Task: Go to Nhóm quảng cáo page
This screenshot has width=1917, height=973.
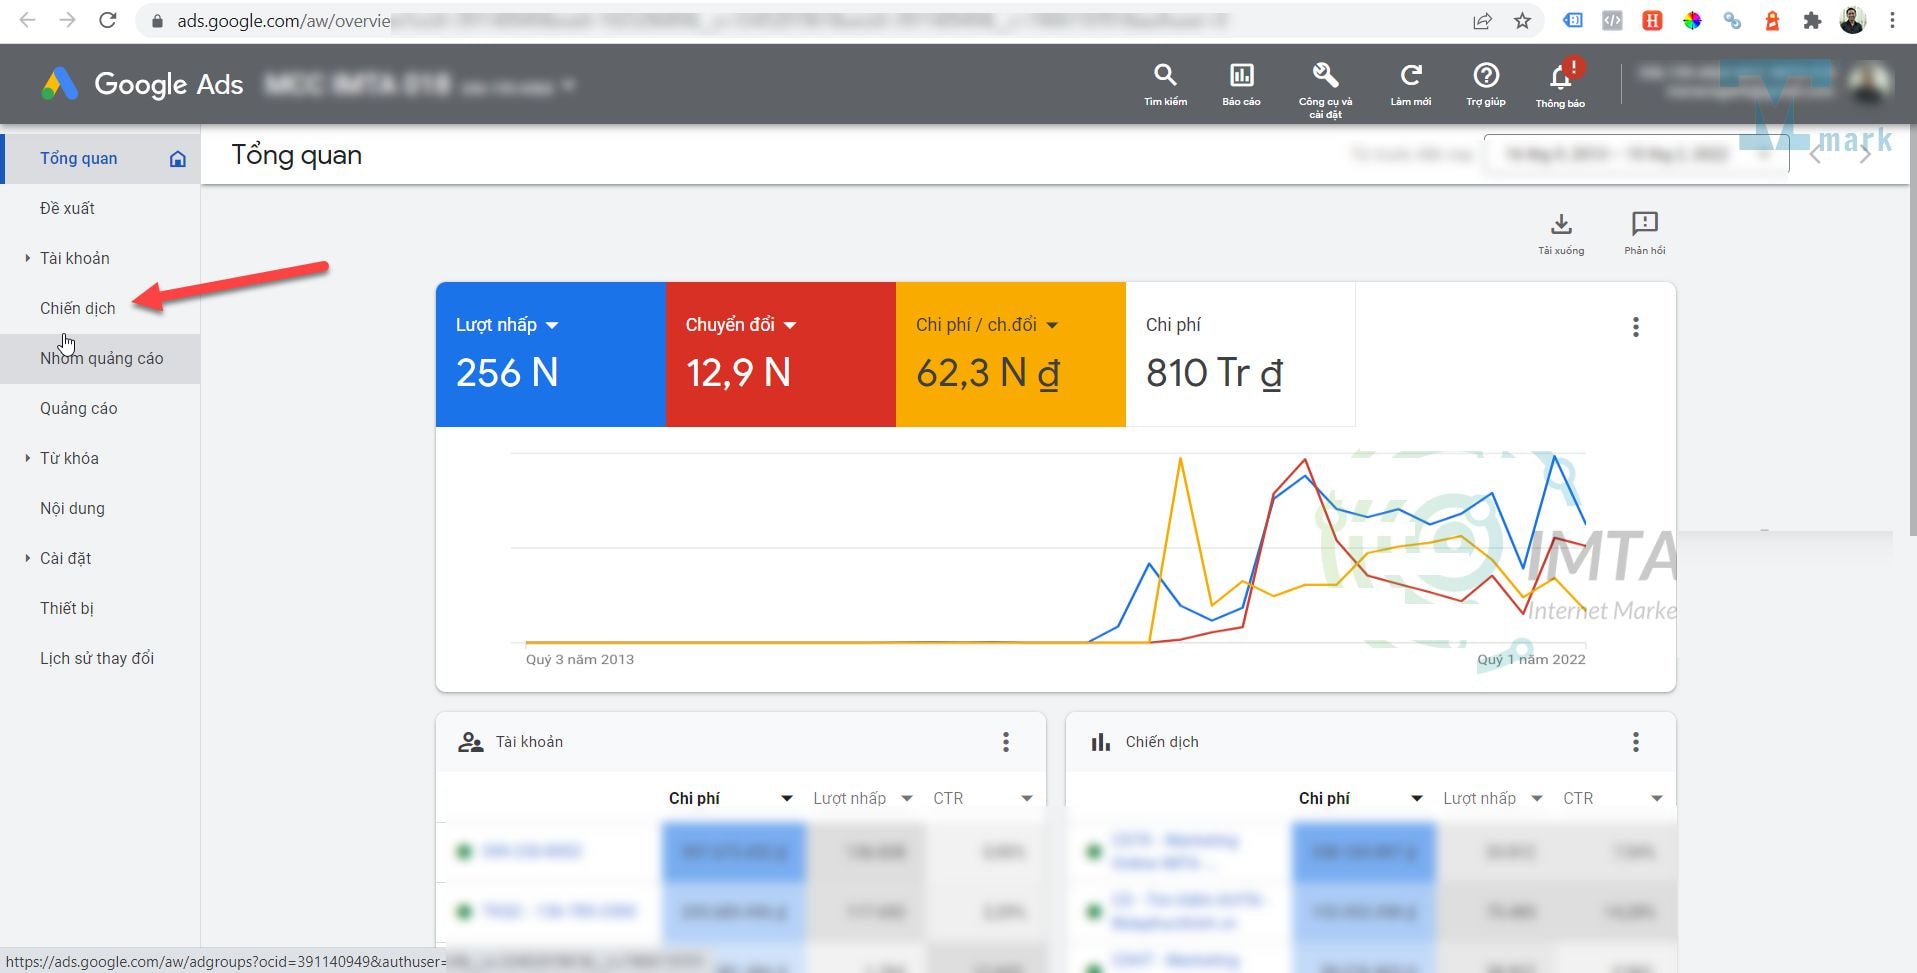Action: [101, 358]
